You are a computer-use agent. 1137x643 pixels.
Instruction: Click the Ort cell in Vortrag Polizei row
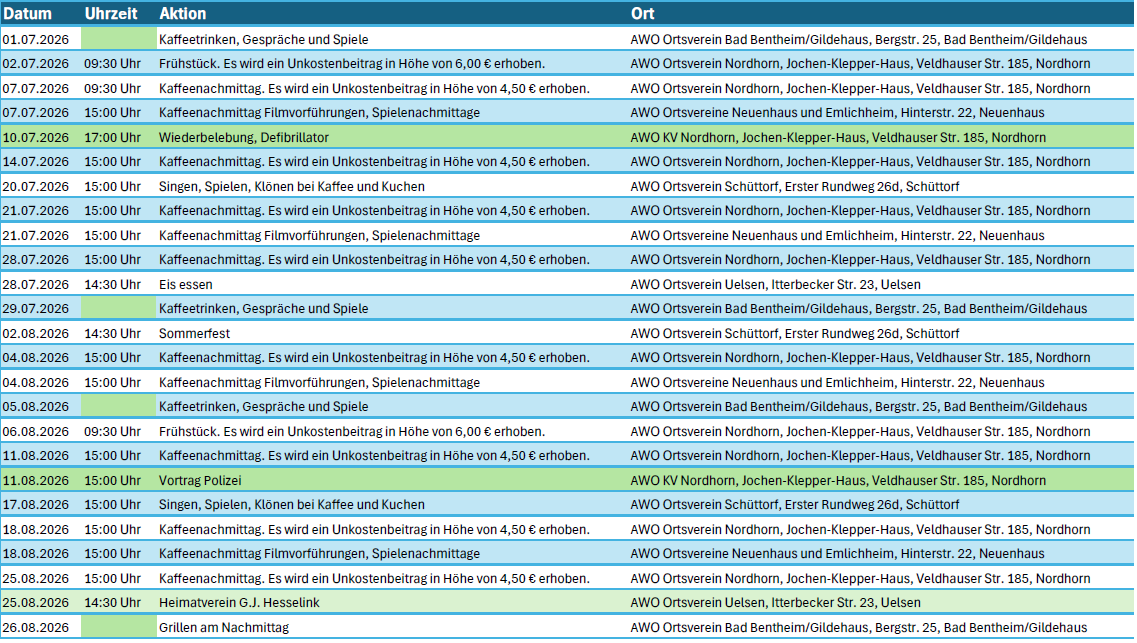click(838, 480)
